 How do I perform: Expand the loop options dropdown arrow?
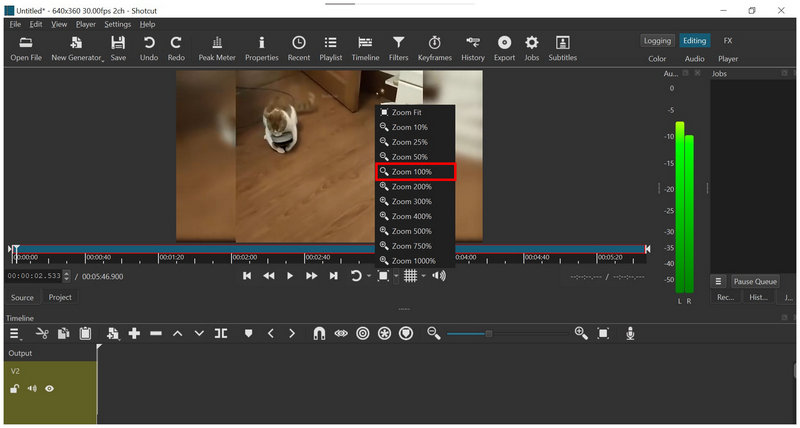pos(369,276)
